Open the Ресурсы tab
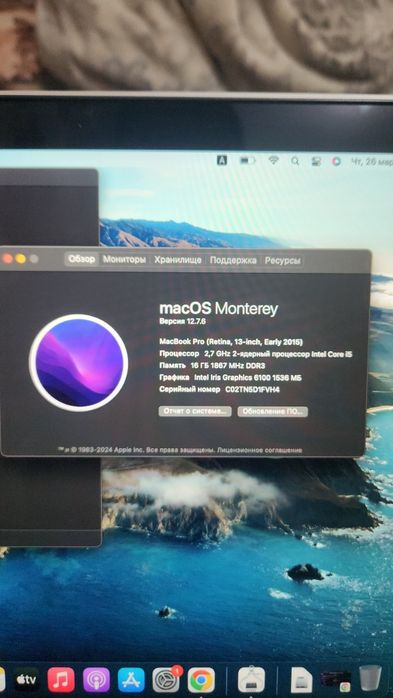The height and width of the screenshot is (698, 393). (282, 261)
